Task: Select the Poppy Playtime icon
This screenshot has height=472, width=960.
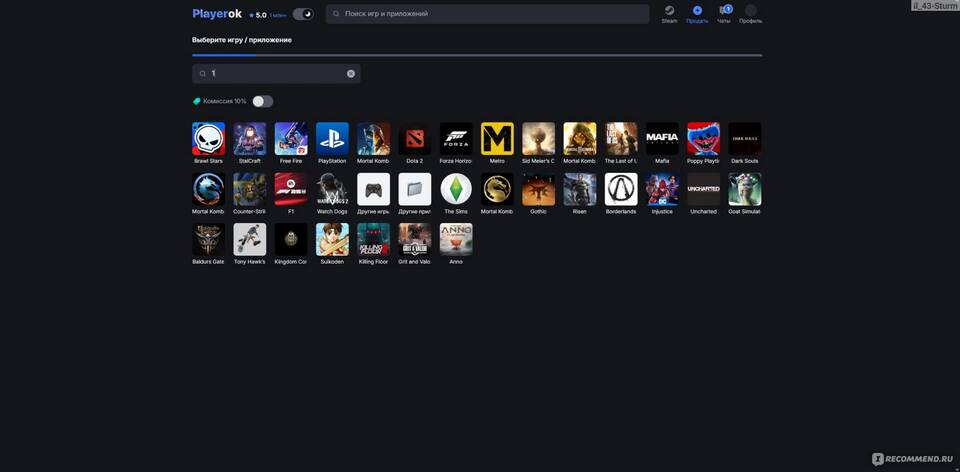Action: click(x=703, y=139)
